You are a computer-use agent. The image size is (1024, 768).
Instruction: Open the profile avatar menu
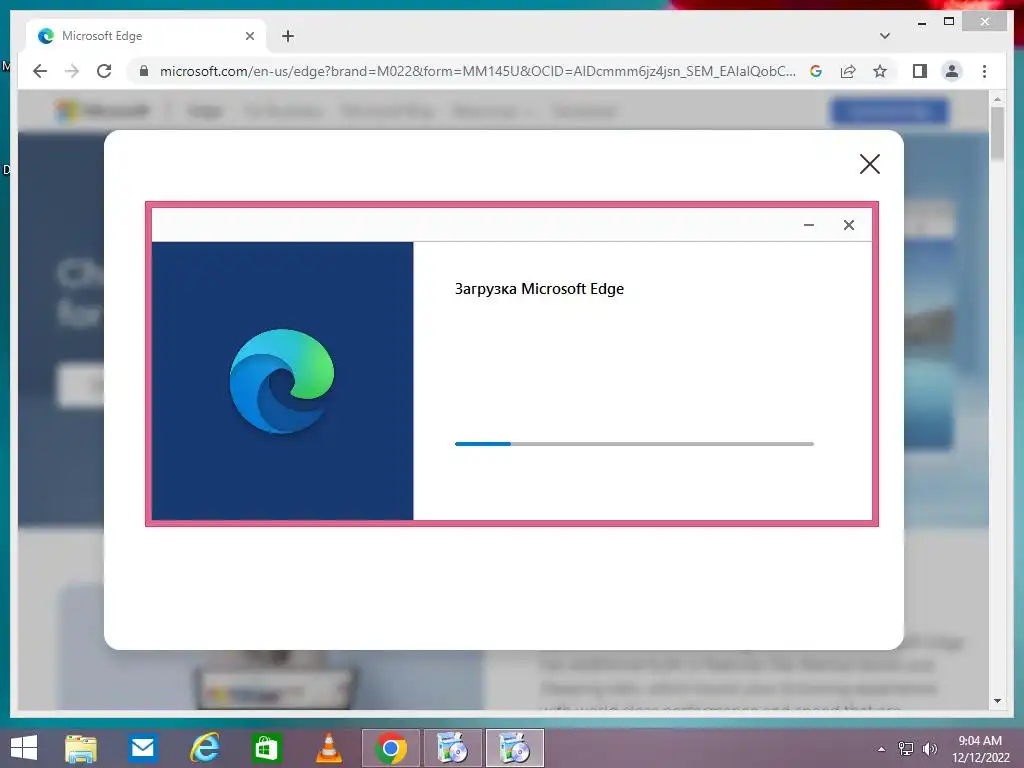(x=952, y=71)
